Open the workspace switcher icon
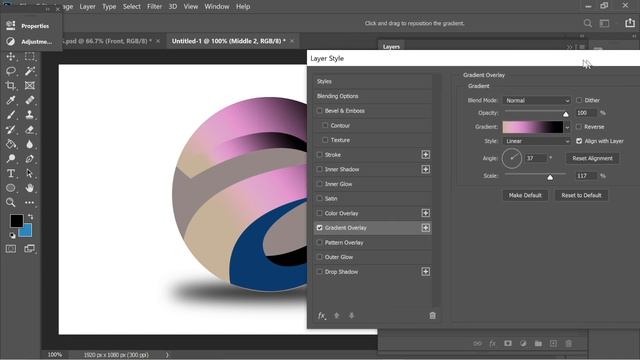Viewport: 640px width, 360px height. [604, 23]
